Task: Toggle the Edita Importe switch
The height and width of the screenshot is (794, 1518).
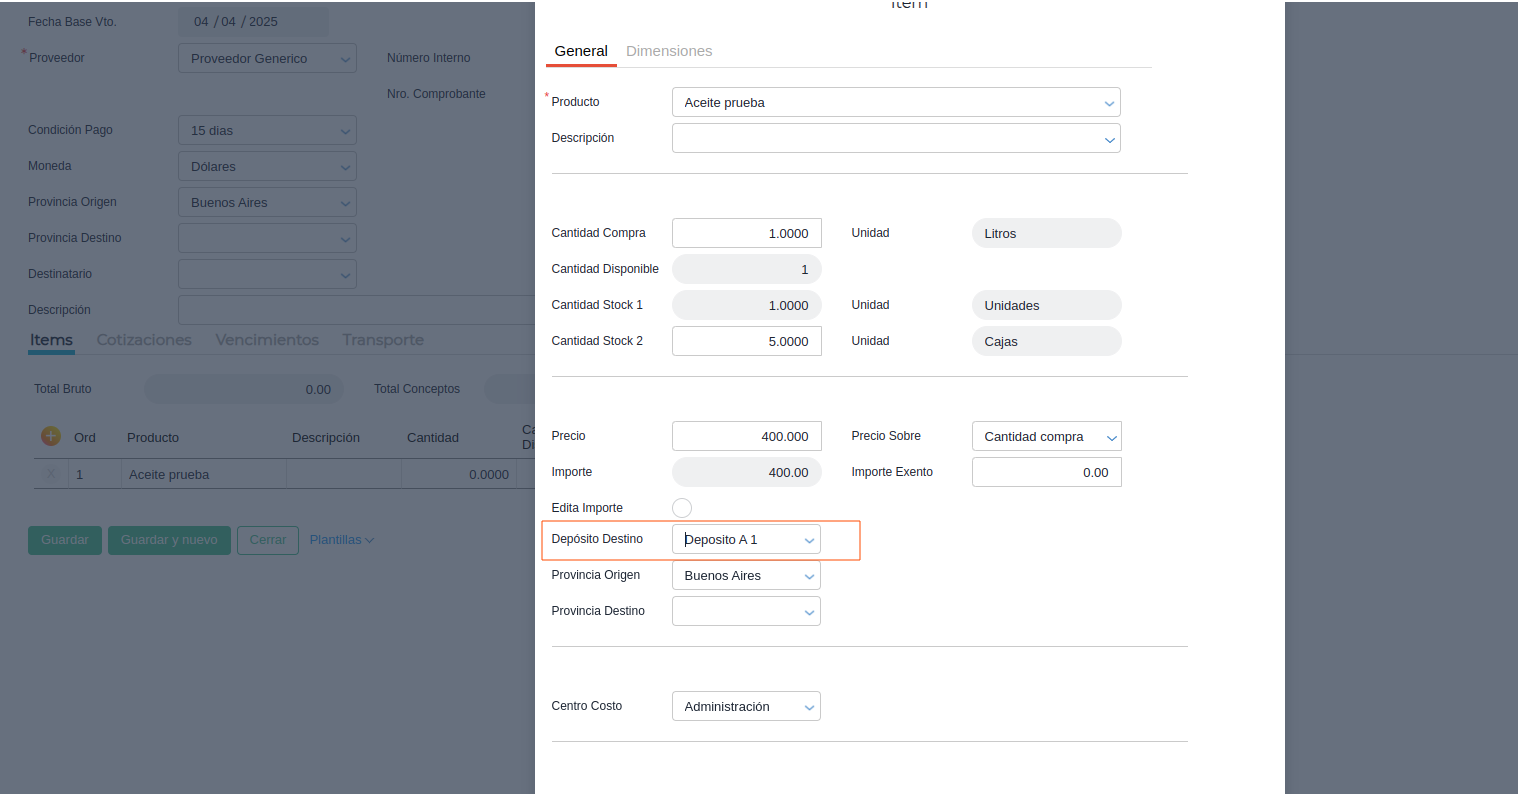Action: click(x=682, y=508)
